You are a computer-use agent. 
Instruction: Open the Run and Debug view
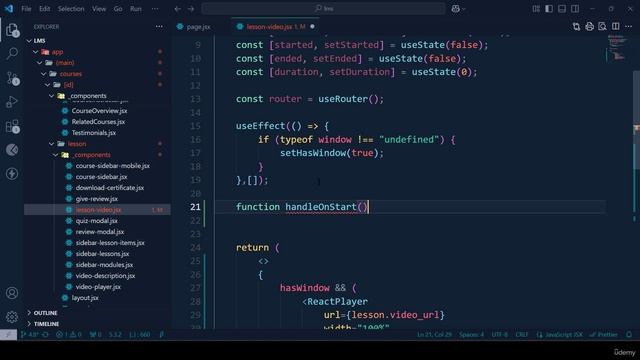[12, 102]
